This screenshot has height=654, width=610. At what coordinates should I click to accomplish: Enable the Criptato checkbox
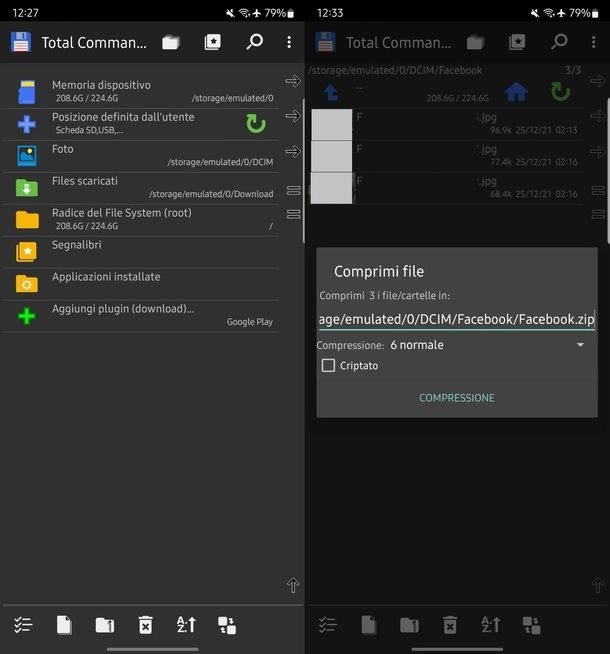tap(328, 365)
